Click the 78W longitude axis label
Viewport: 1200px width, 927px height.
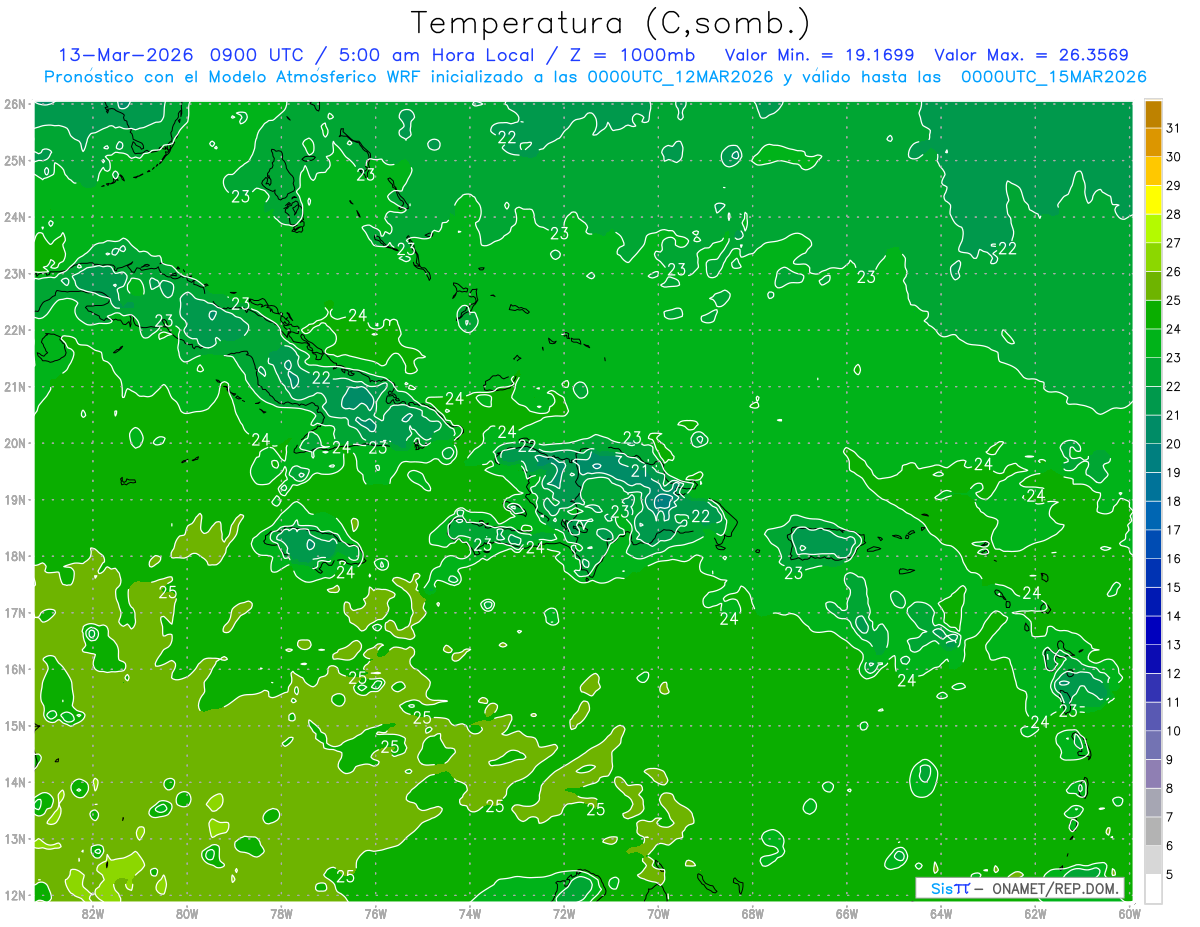[281, 913]
